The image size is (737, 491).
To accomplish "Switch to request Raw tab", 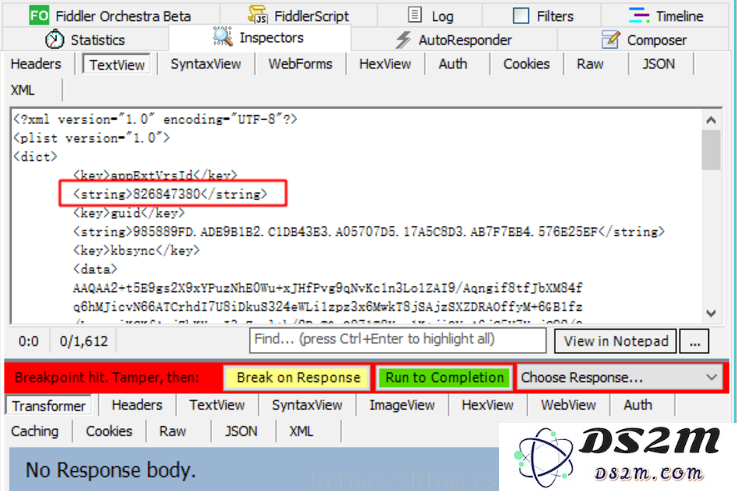I will 590,64.
